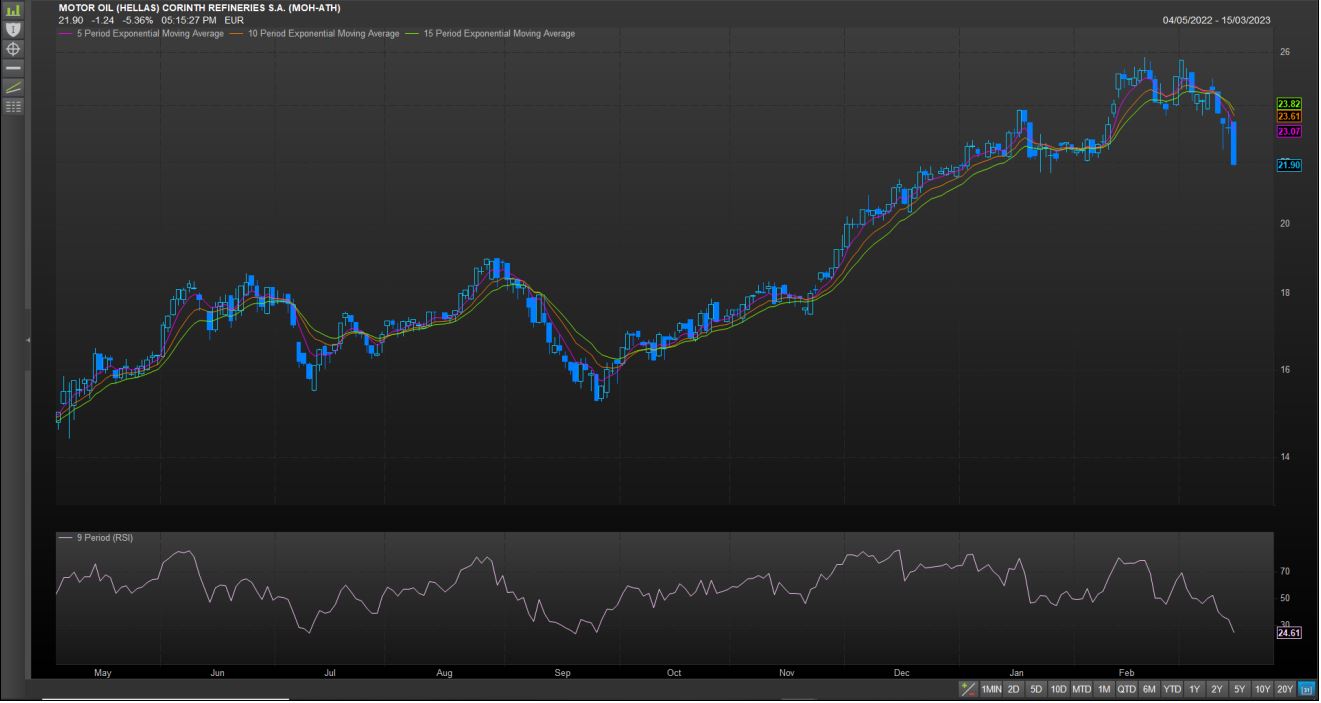Image resolution: width=1321 pixels, height=703 pixels.
Task: Click the blue 21.90 last price marker
Action: tap(1288, 165)
